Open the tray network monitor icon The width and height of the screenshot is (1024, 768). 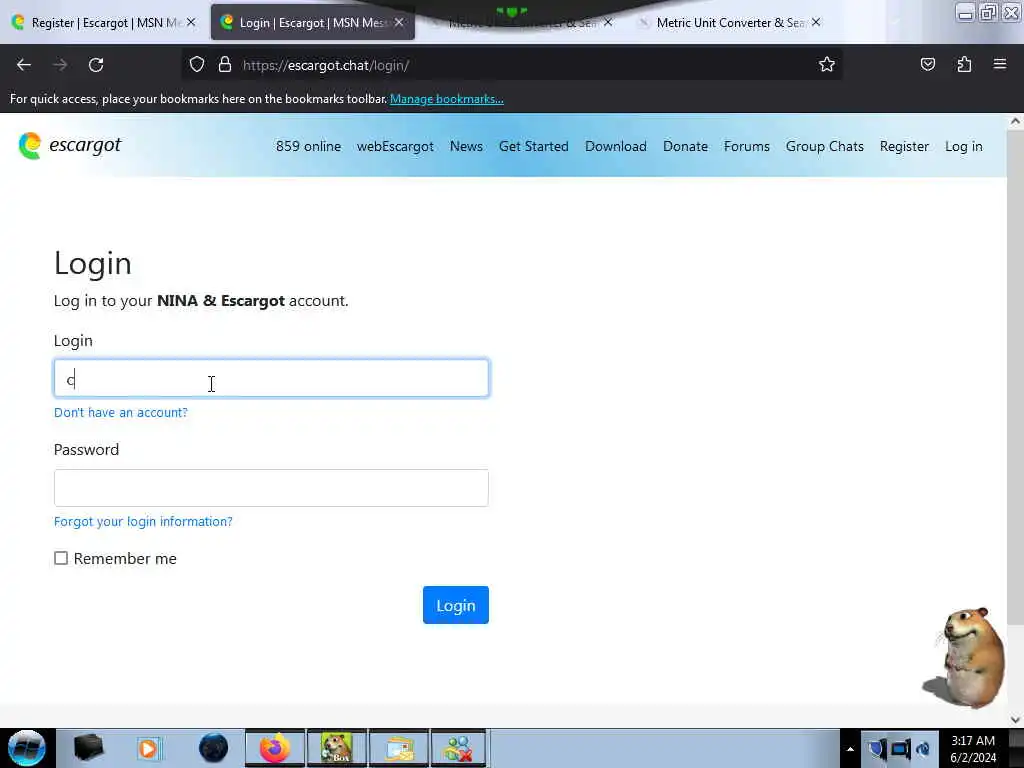(901, 749)
